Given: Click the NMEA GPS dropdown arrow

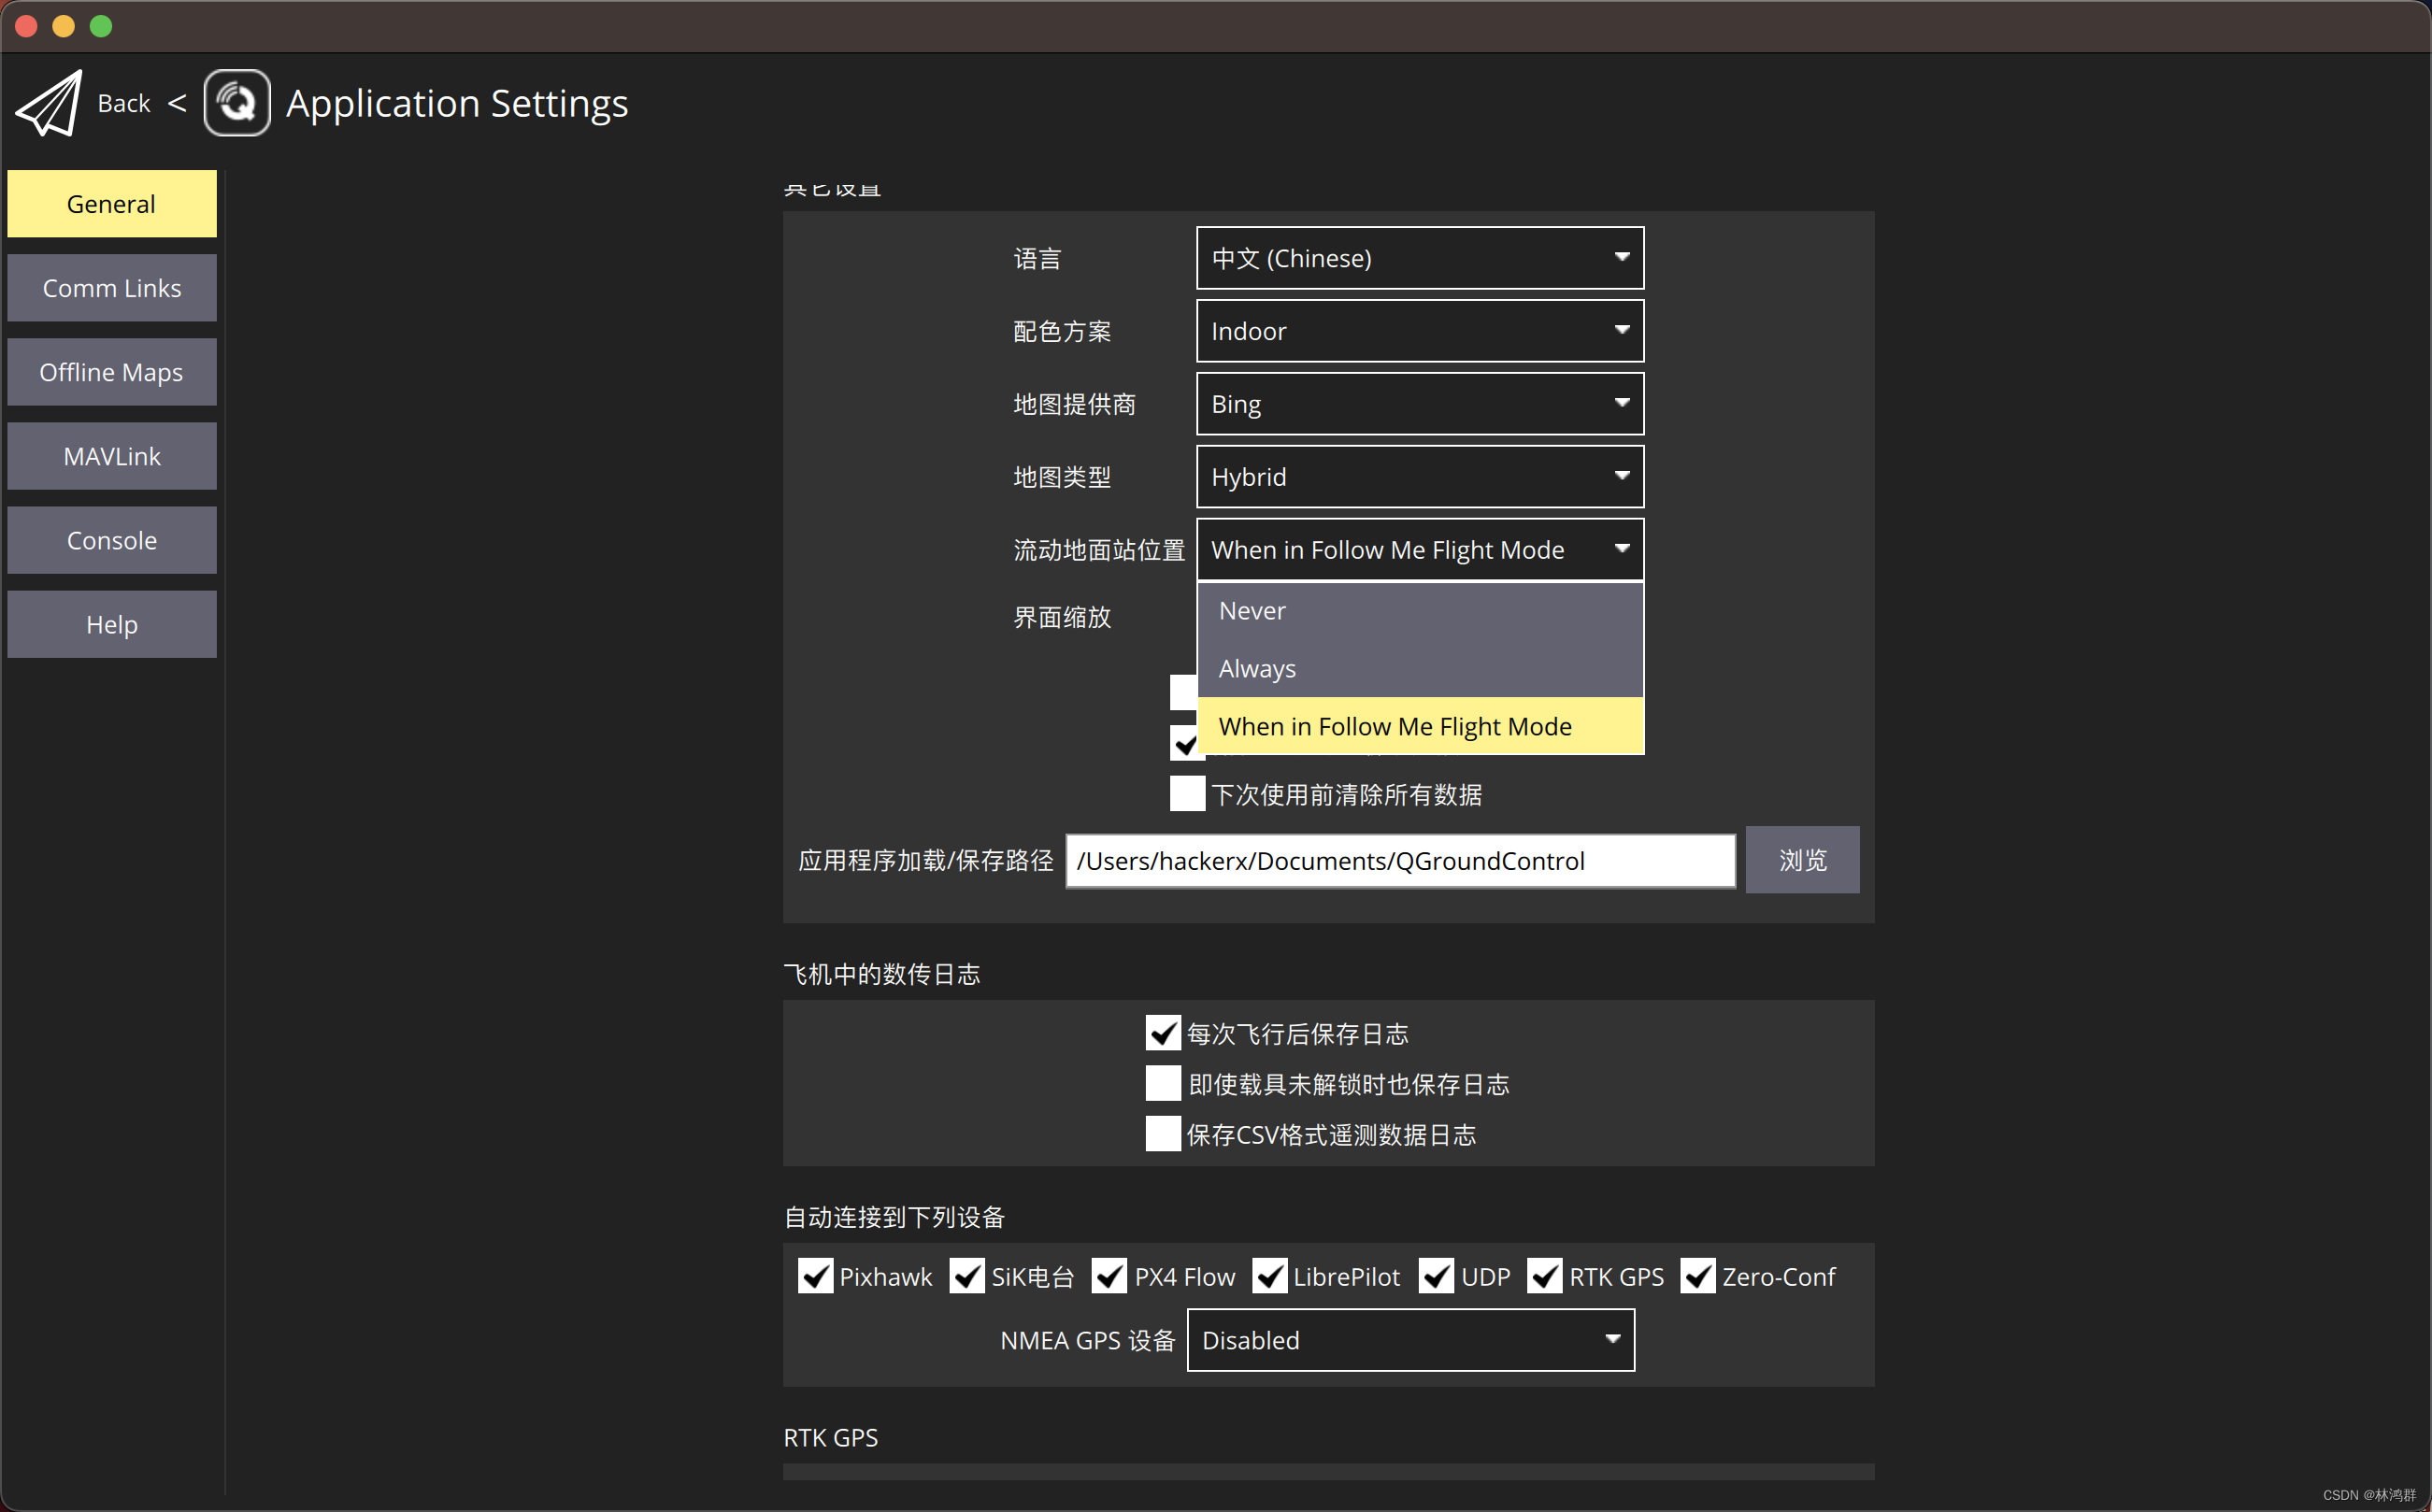Looking at the screenshot, I should coord(1612,1340).
